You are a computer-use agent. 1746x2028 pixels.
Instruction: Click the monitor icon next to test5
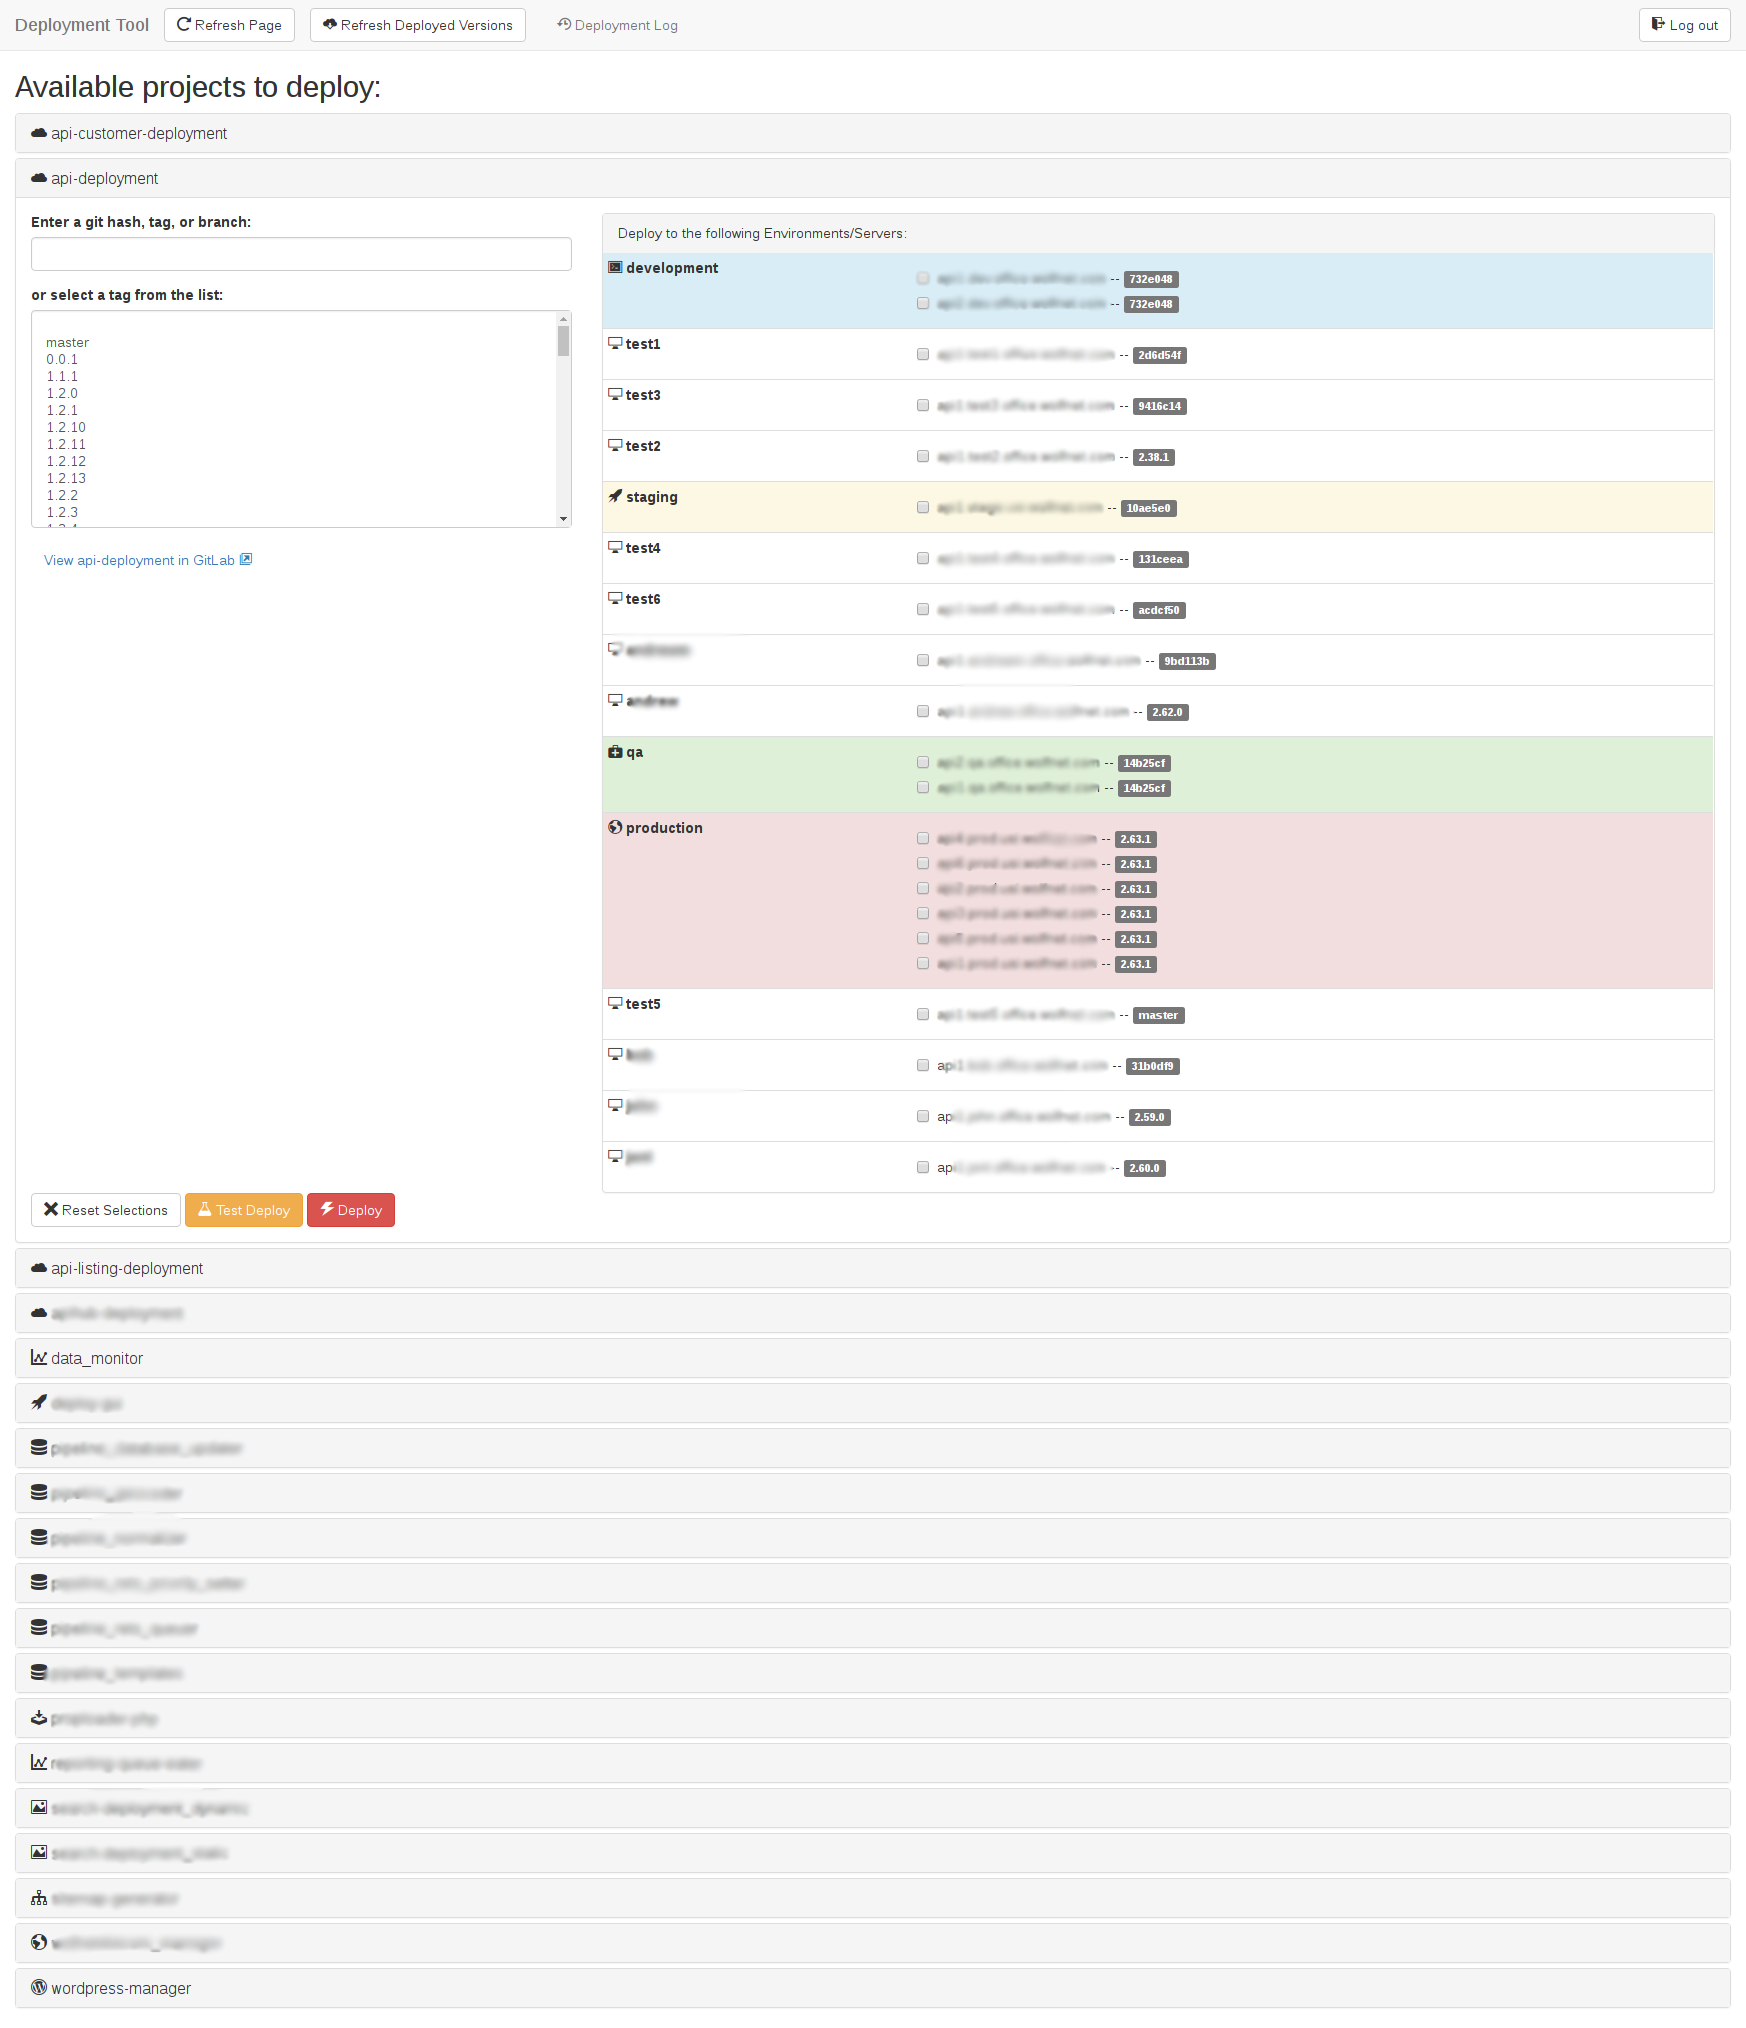click(x=615, y=1003)
